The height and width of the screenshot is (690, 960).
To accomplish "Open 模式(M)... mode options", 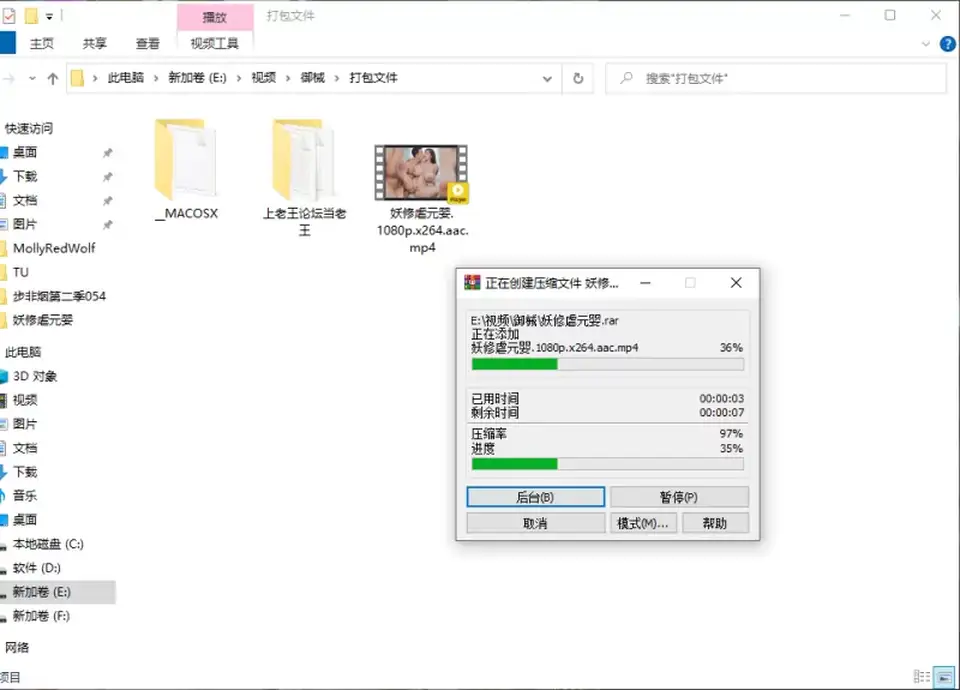I will (x=643, y=523).
